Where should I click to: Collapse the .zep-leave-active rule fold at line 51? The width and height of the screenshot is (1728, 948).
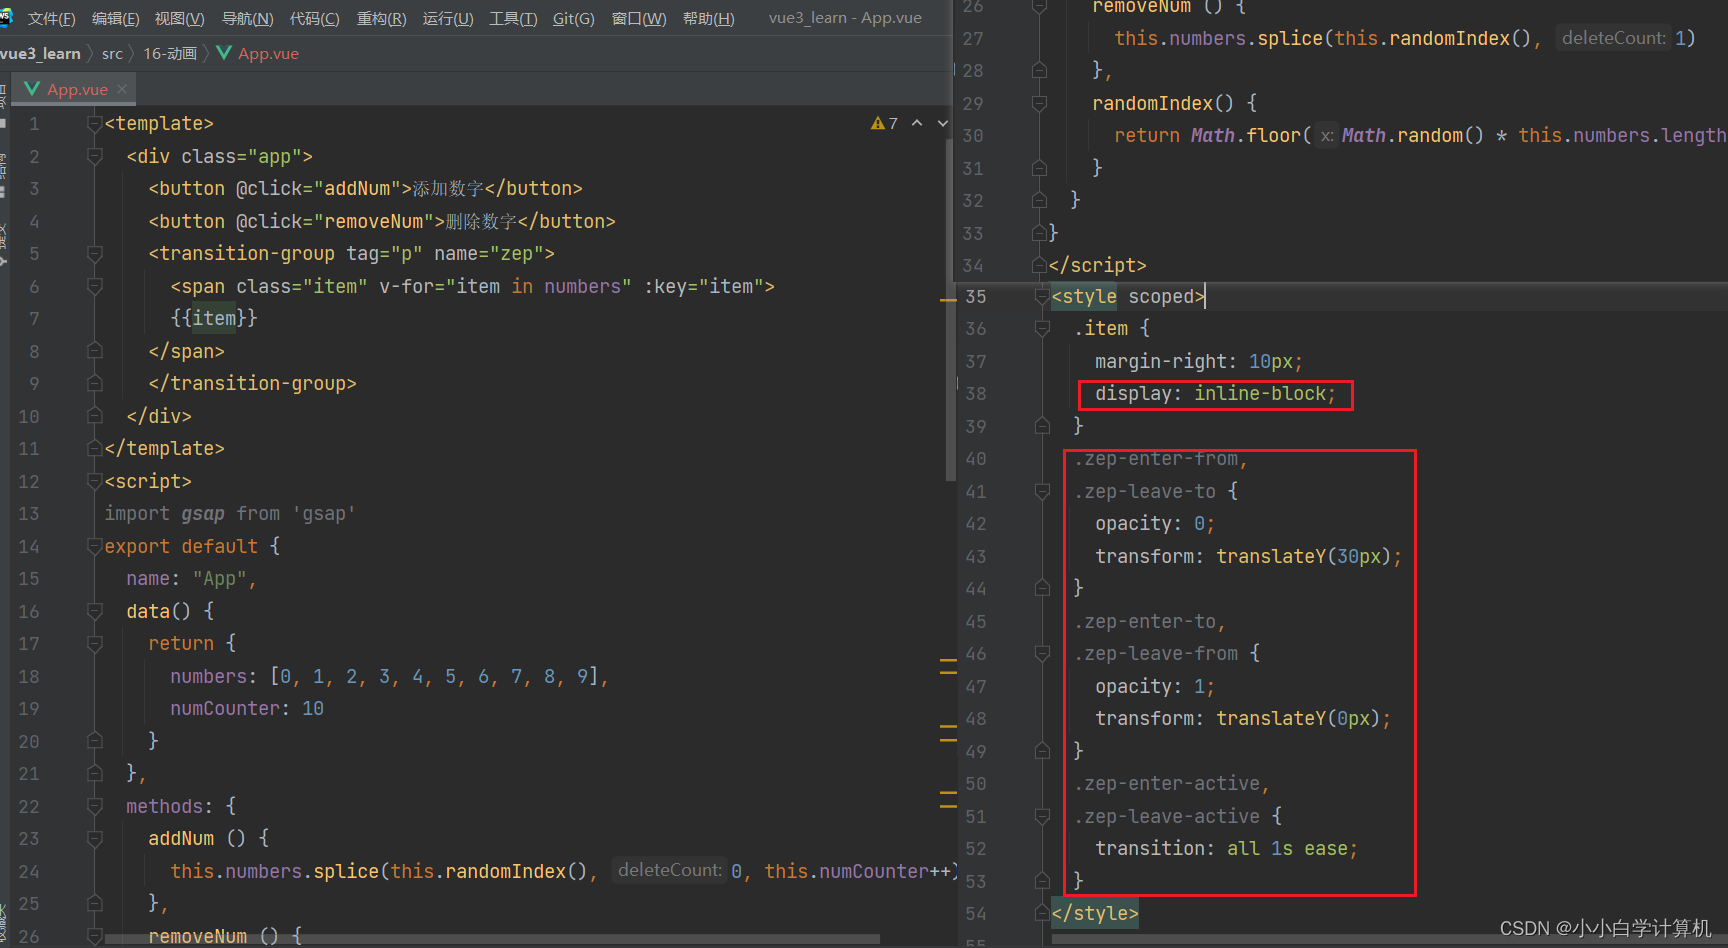click(1042, 816)
